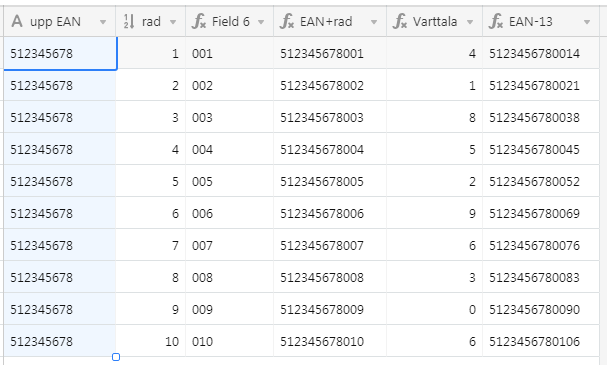Open the rad column dropdown arrow

coord(173,22)
